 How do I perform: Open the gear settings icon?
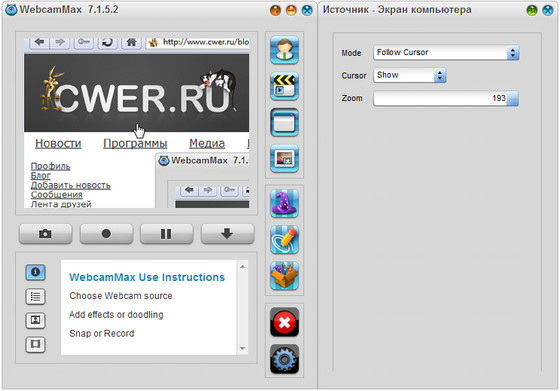pyautogui.click(x=284, y=359)
